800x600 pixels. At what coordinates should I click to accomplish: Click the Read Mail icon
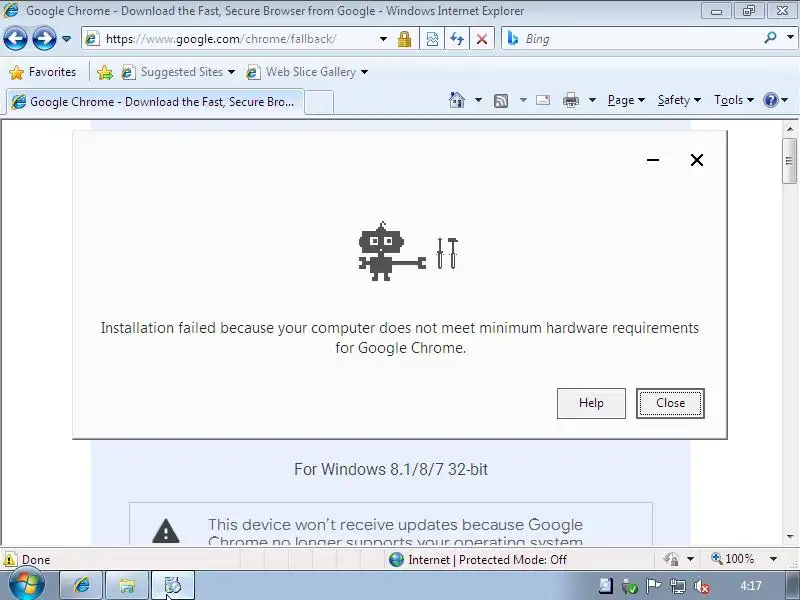coord(543,100)
